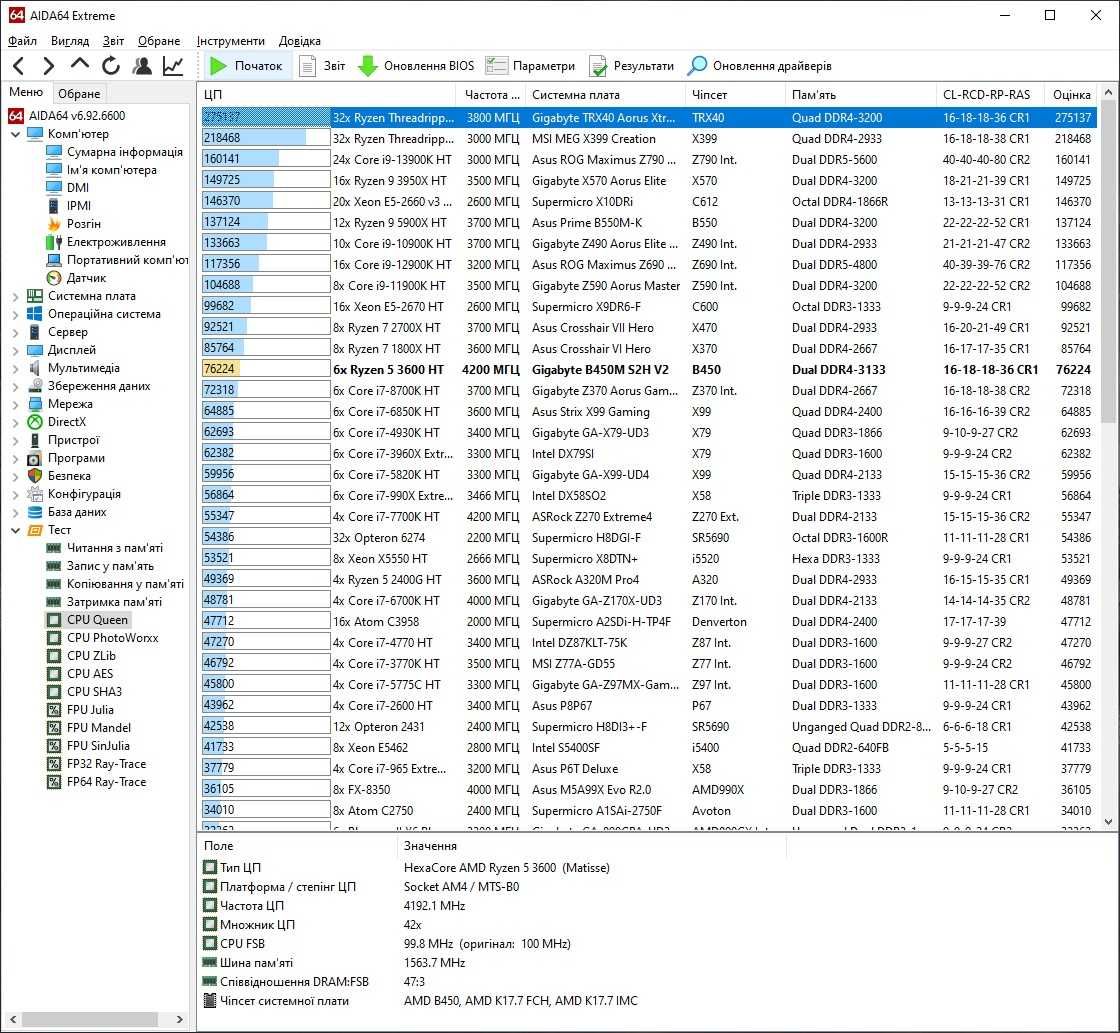Viewport: 1120px width, 1033px height.
Task: Click the Мережа network icon
Action: click(x=34, y=404)
